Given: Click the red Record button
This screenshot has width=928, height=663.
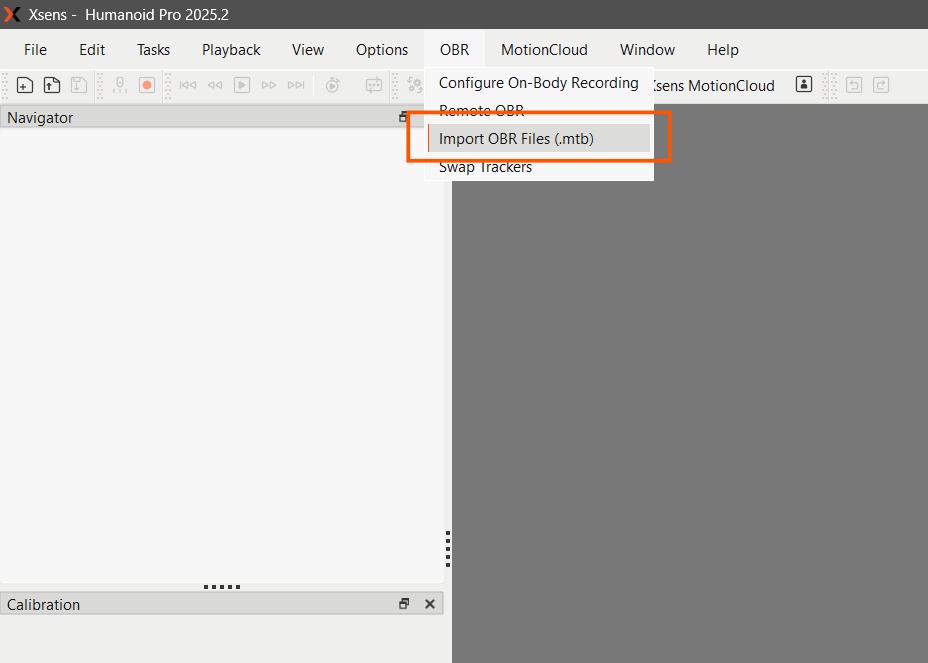Looking at the screenshot, I should 147,85.
